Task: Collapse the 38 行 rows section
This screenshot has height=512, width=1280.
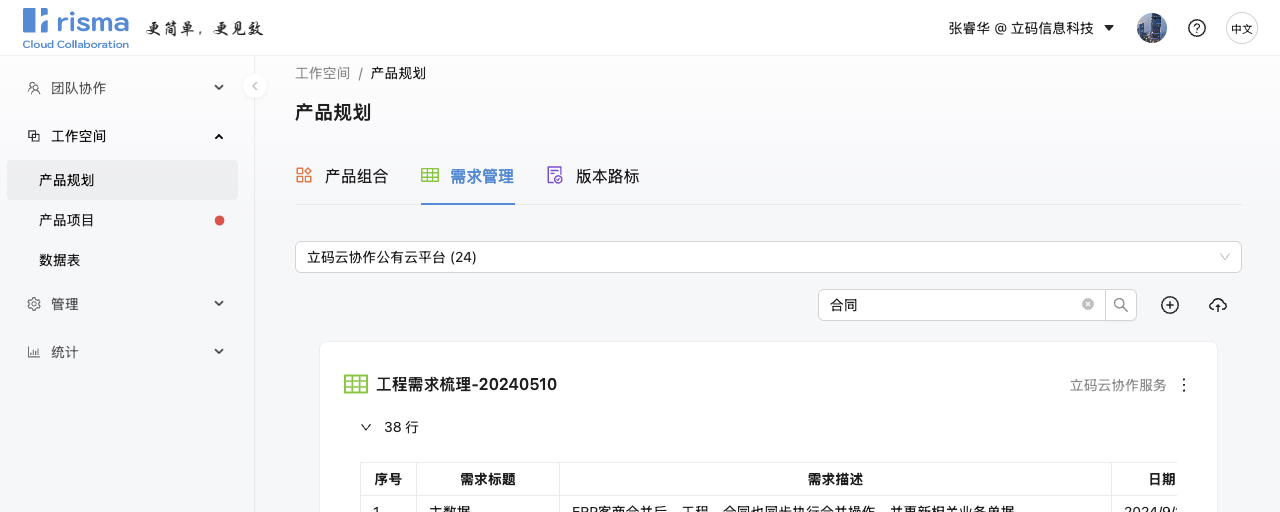Action: click(x=366, y=427)
